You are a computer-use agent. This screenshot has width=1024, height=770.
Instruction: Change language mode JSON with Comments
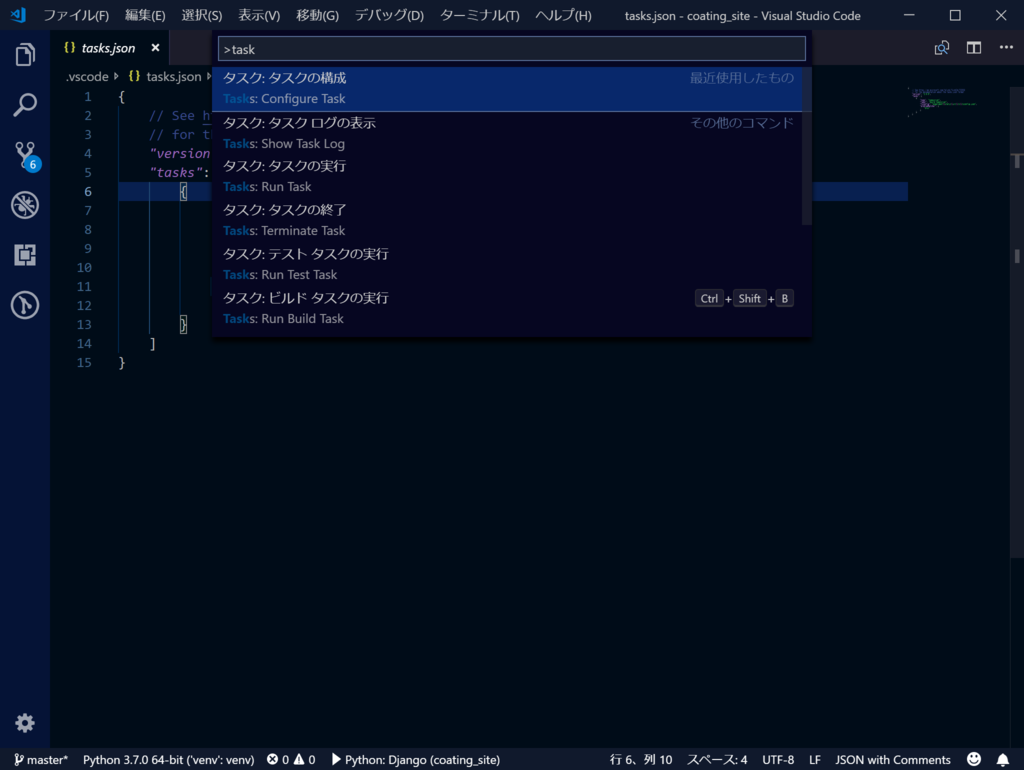(x=893, y=760)
